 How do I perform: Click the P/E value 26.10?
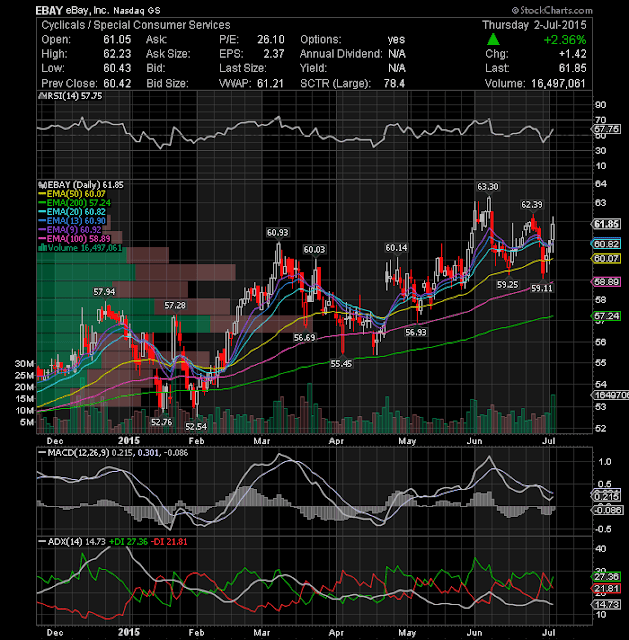pos(271,40)
